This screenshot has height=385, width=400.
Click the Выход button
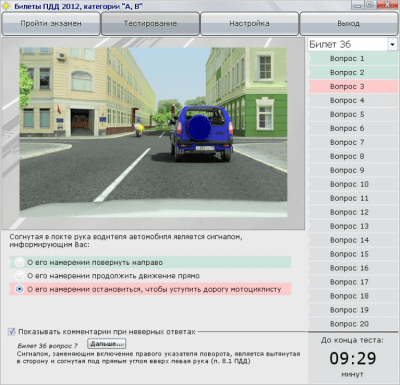(349, 24)
